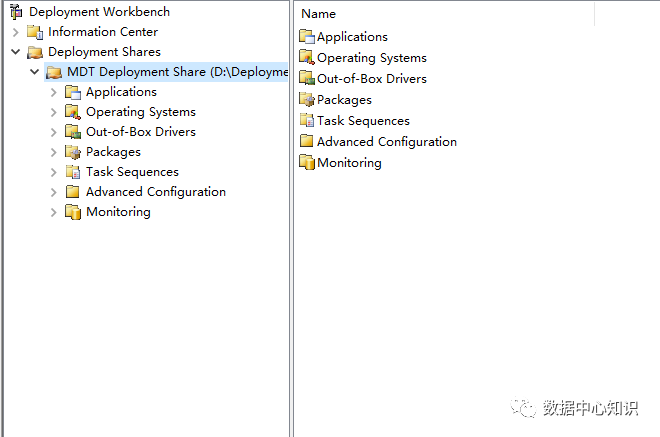Image resolution: width=660 pixels, height=437 pixels.
Task: Select Advanced Configuration text in the Name list
Action: point(387,142)
